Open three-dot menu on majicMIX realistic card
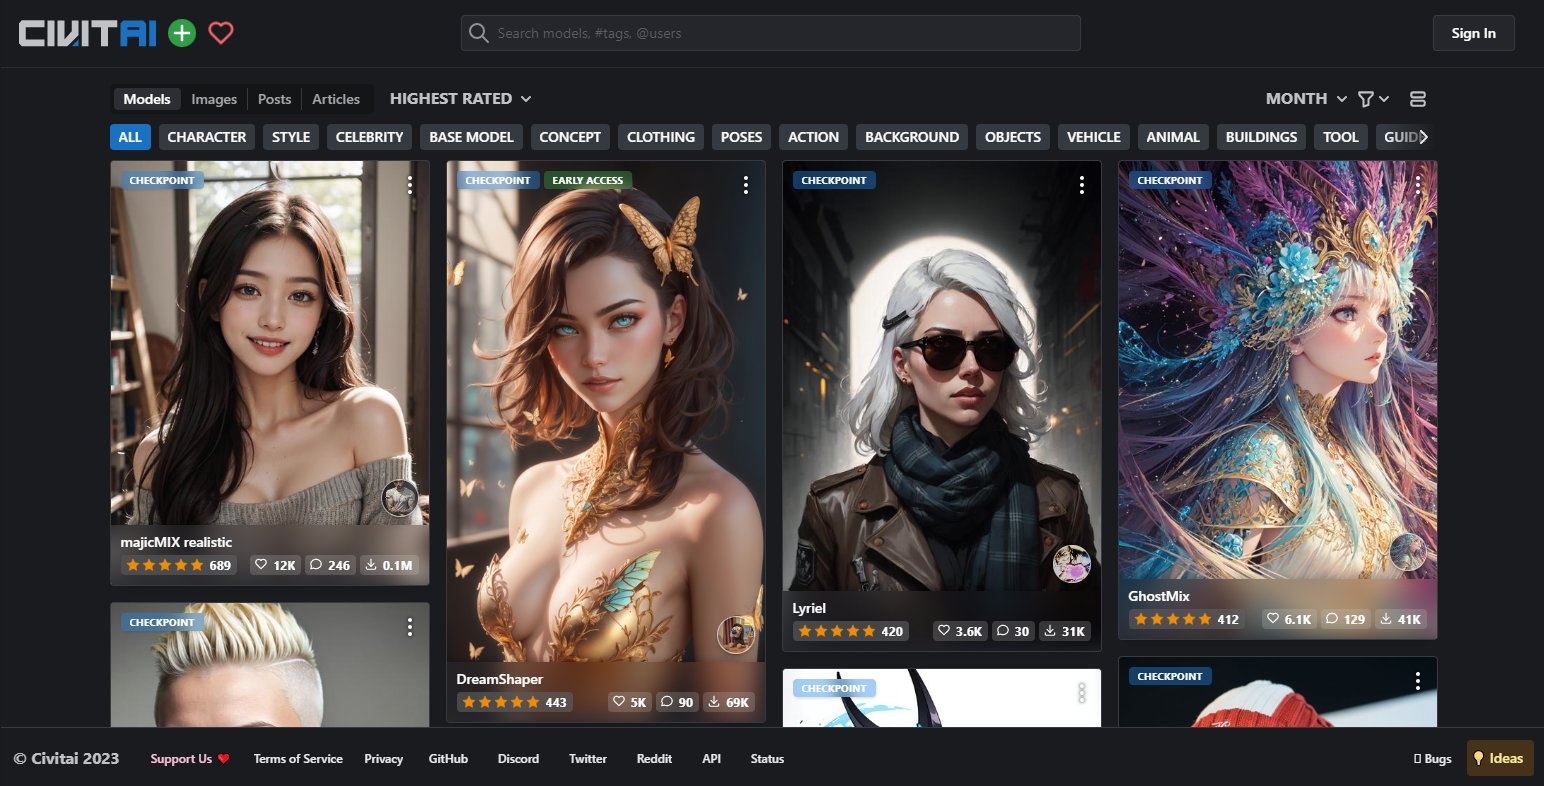 pos(410,185)
